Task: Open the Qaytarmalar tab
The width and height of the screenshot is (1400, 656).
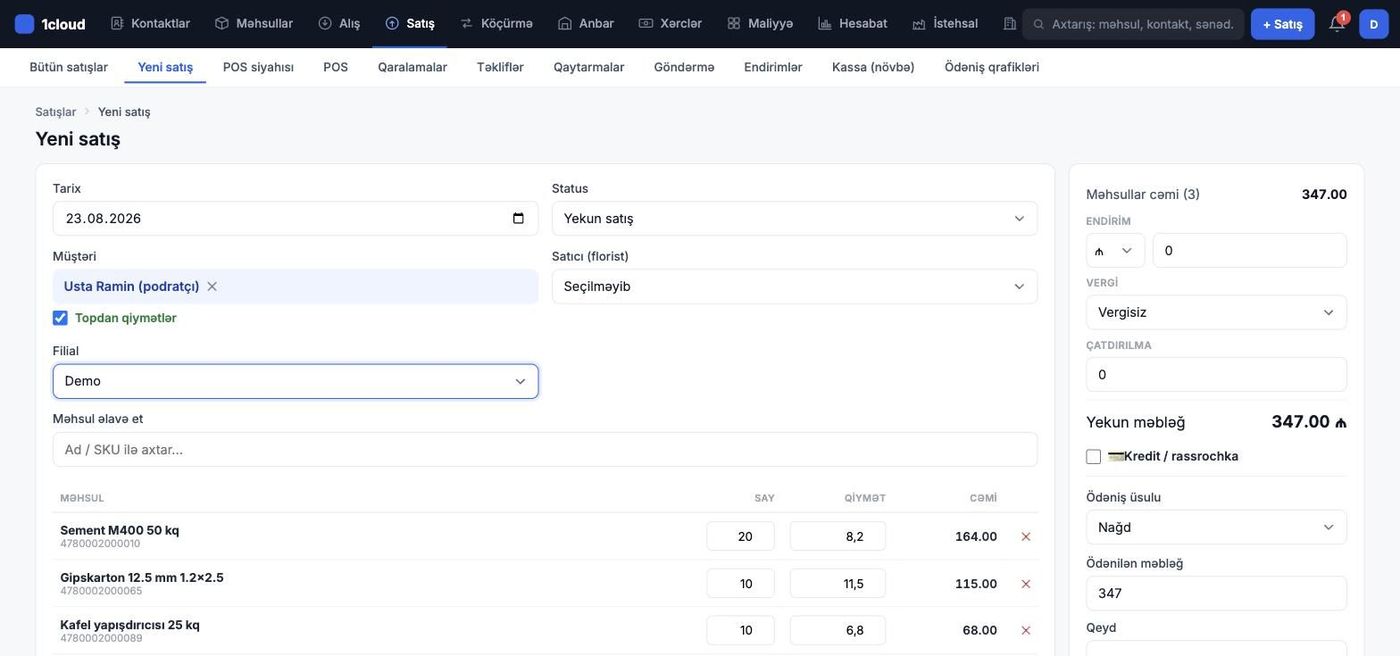Action: [x=589, y=67]
